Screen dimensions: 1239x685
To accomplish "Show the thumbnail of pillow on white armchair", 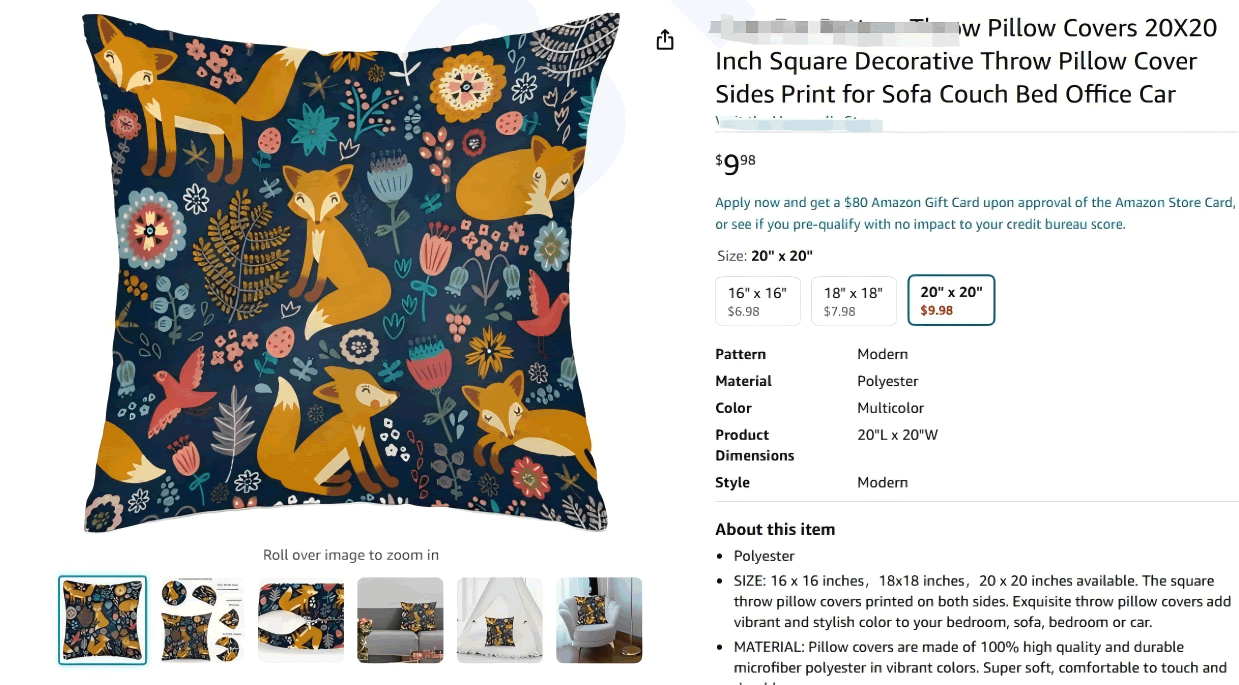I will tap(599, 620).
